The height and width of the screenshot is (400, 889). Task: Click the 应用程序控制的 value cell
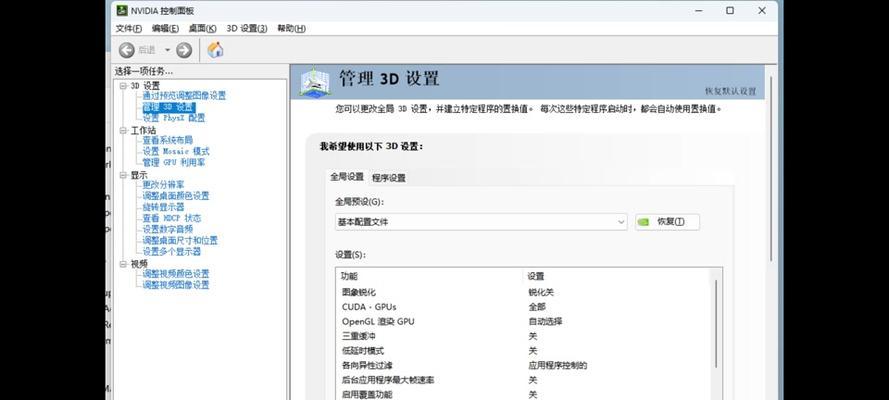558,366
